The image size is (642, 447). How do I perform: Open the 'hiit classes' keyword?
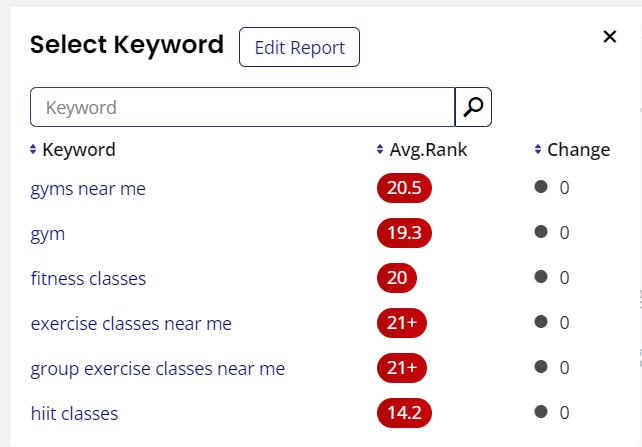(74, 413)
